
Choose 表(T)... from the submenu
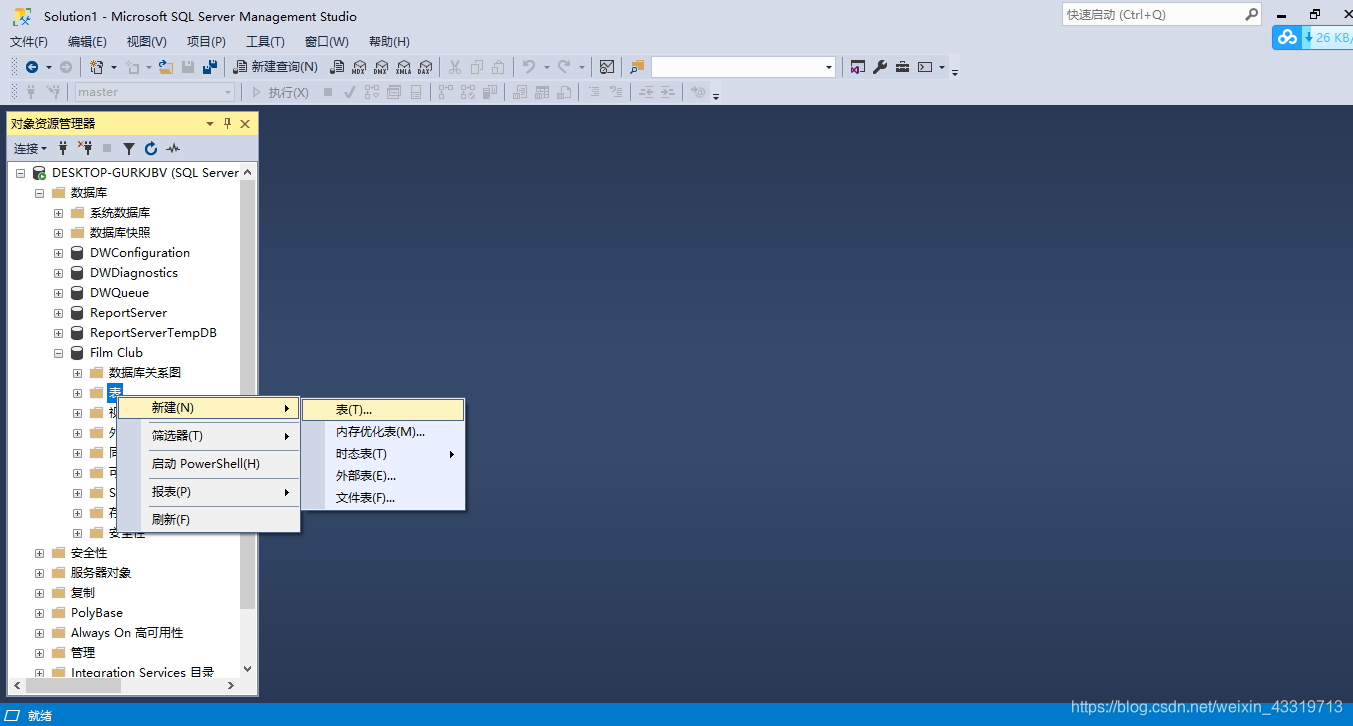(383, 410)
